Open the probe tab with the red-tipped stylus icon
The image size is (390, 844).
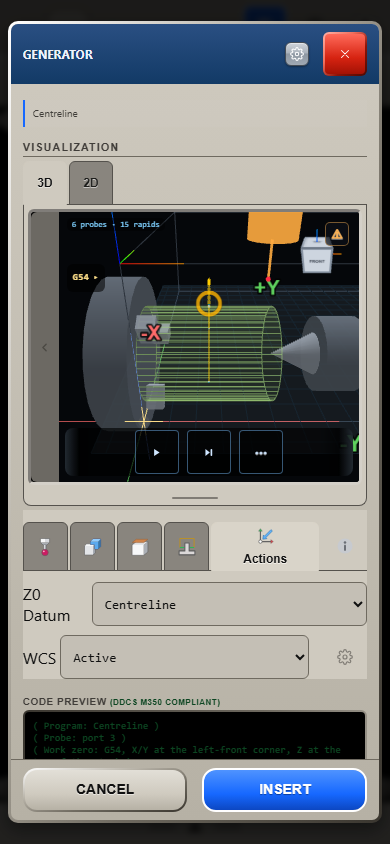click(x=45, y=546)
